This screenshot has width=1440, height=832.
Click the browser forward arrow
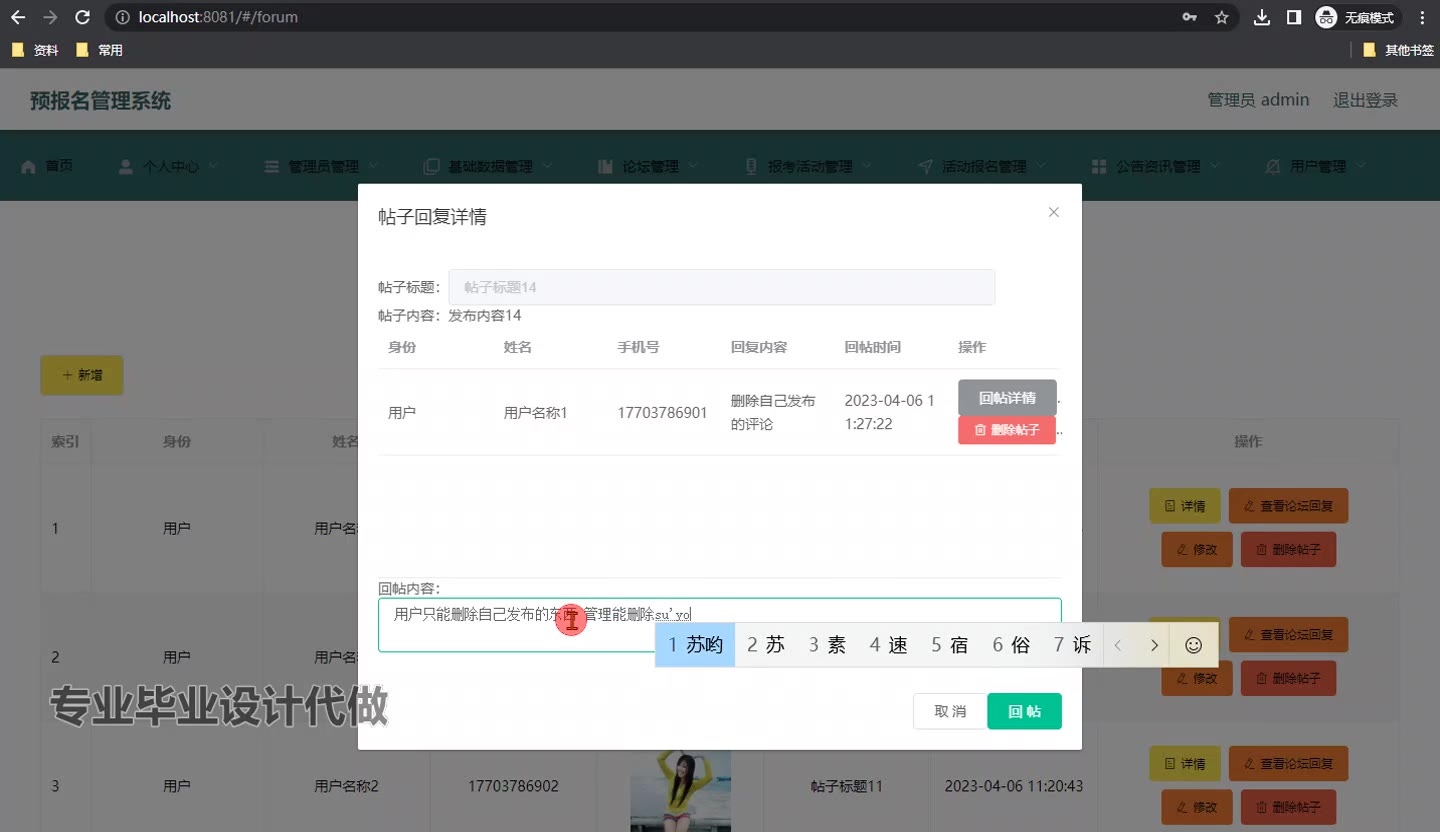[50, 17]
